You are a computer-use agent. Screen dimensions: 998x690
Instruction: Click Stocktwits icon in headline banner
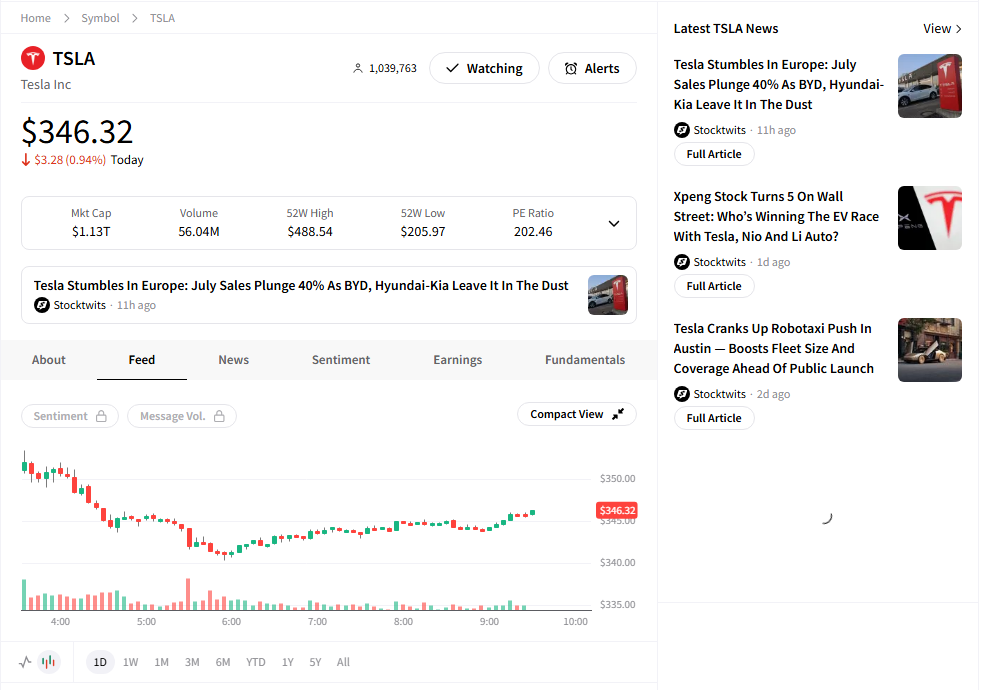[42, 305]
